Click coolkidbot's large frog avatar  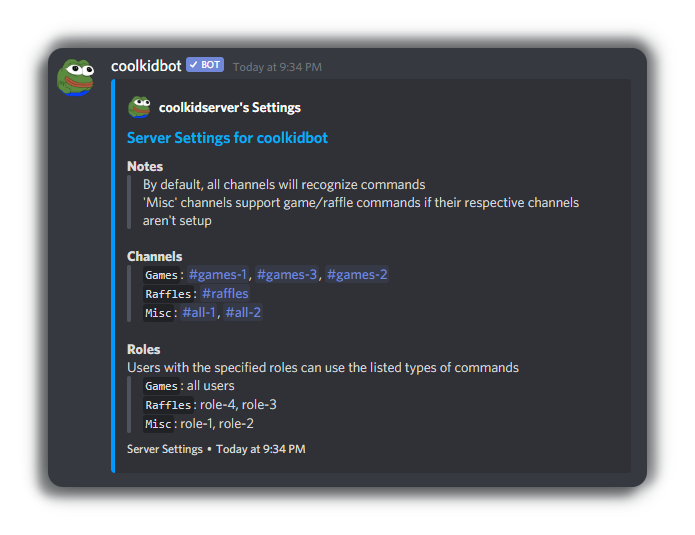(76, 77)
